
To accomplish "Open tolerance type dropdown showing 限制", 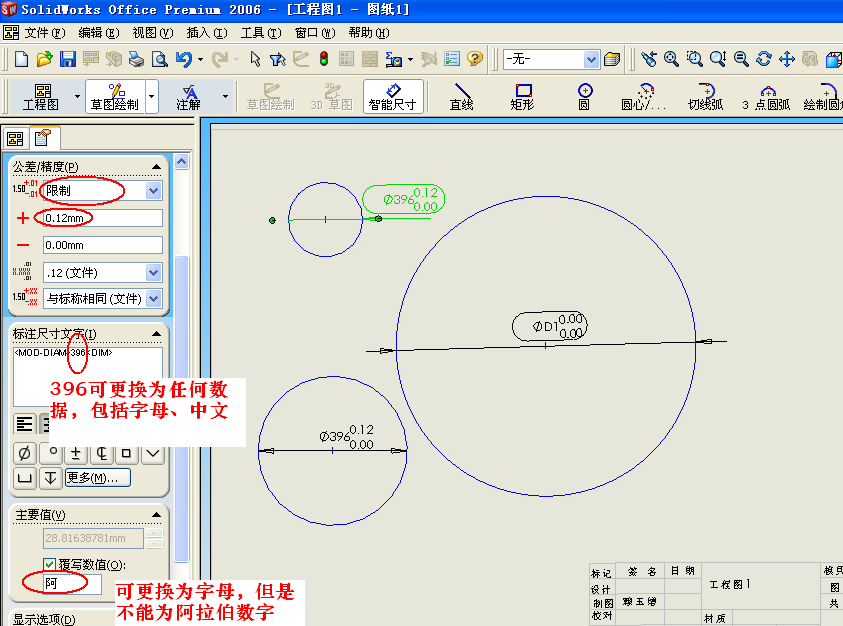I will (154, 190).
